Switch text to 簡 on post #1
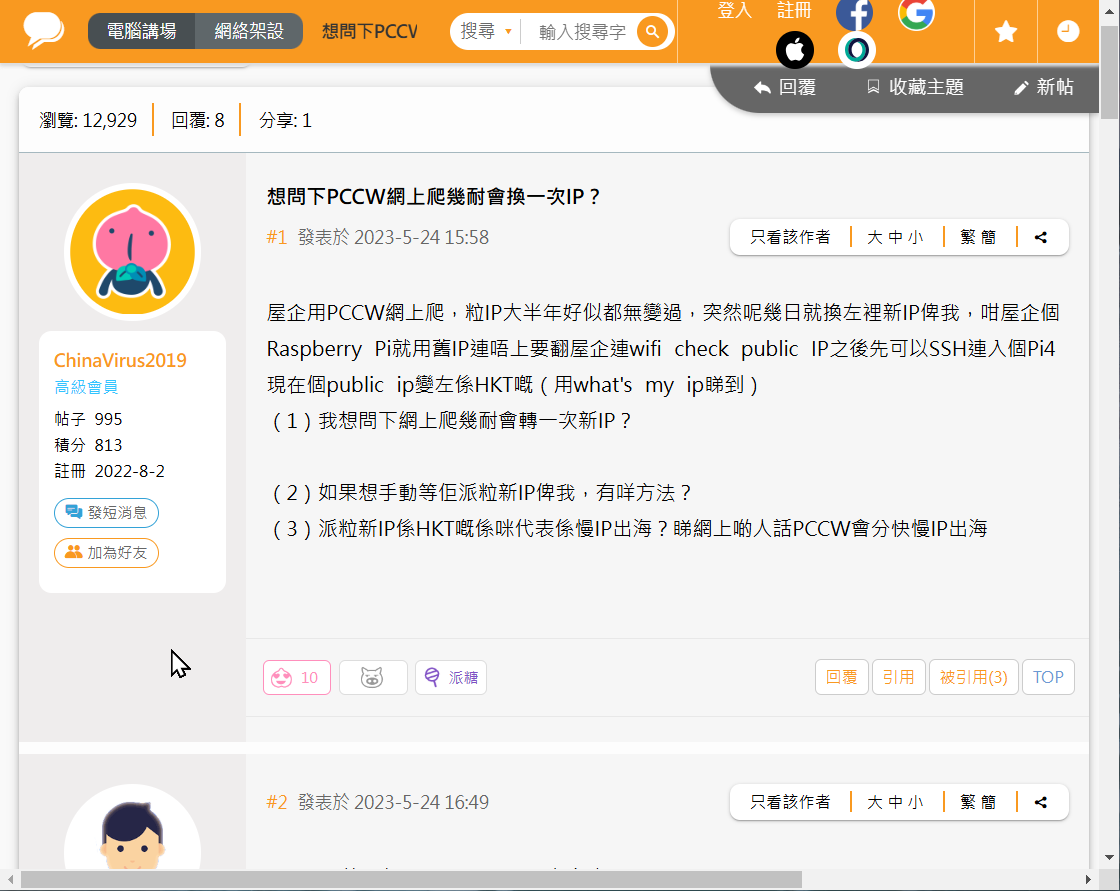The image size is (1120, 891). click(989, 238)
